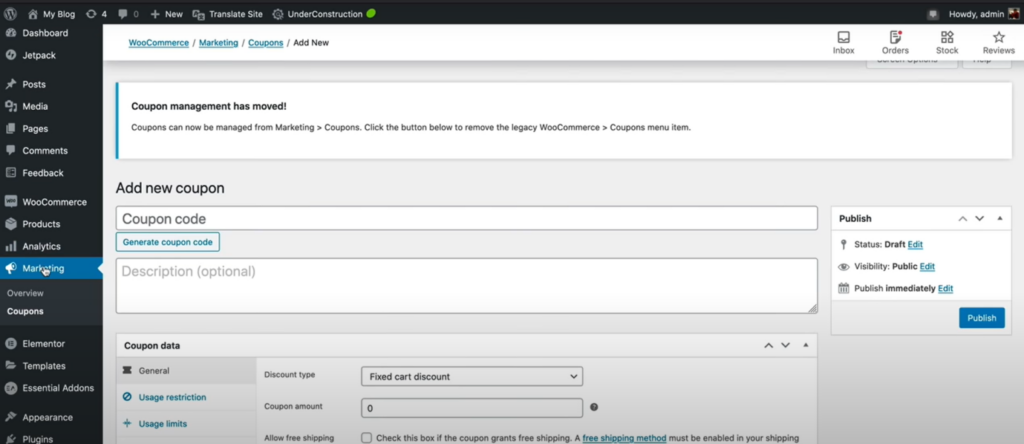The width and height of the screenshot is (1024, 444).
Task: Click the Analytics bar chart icon
Action: pos(10,246)
